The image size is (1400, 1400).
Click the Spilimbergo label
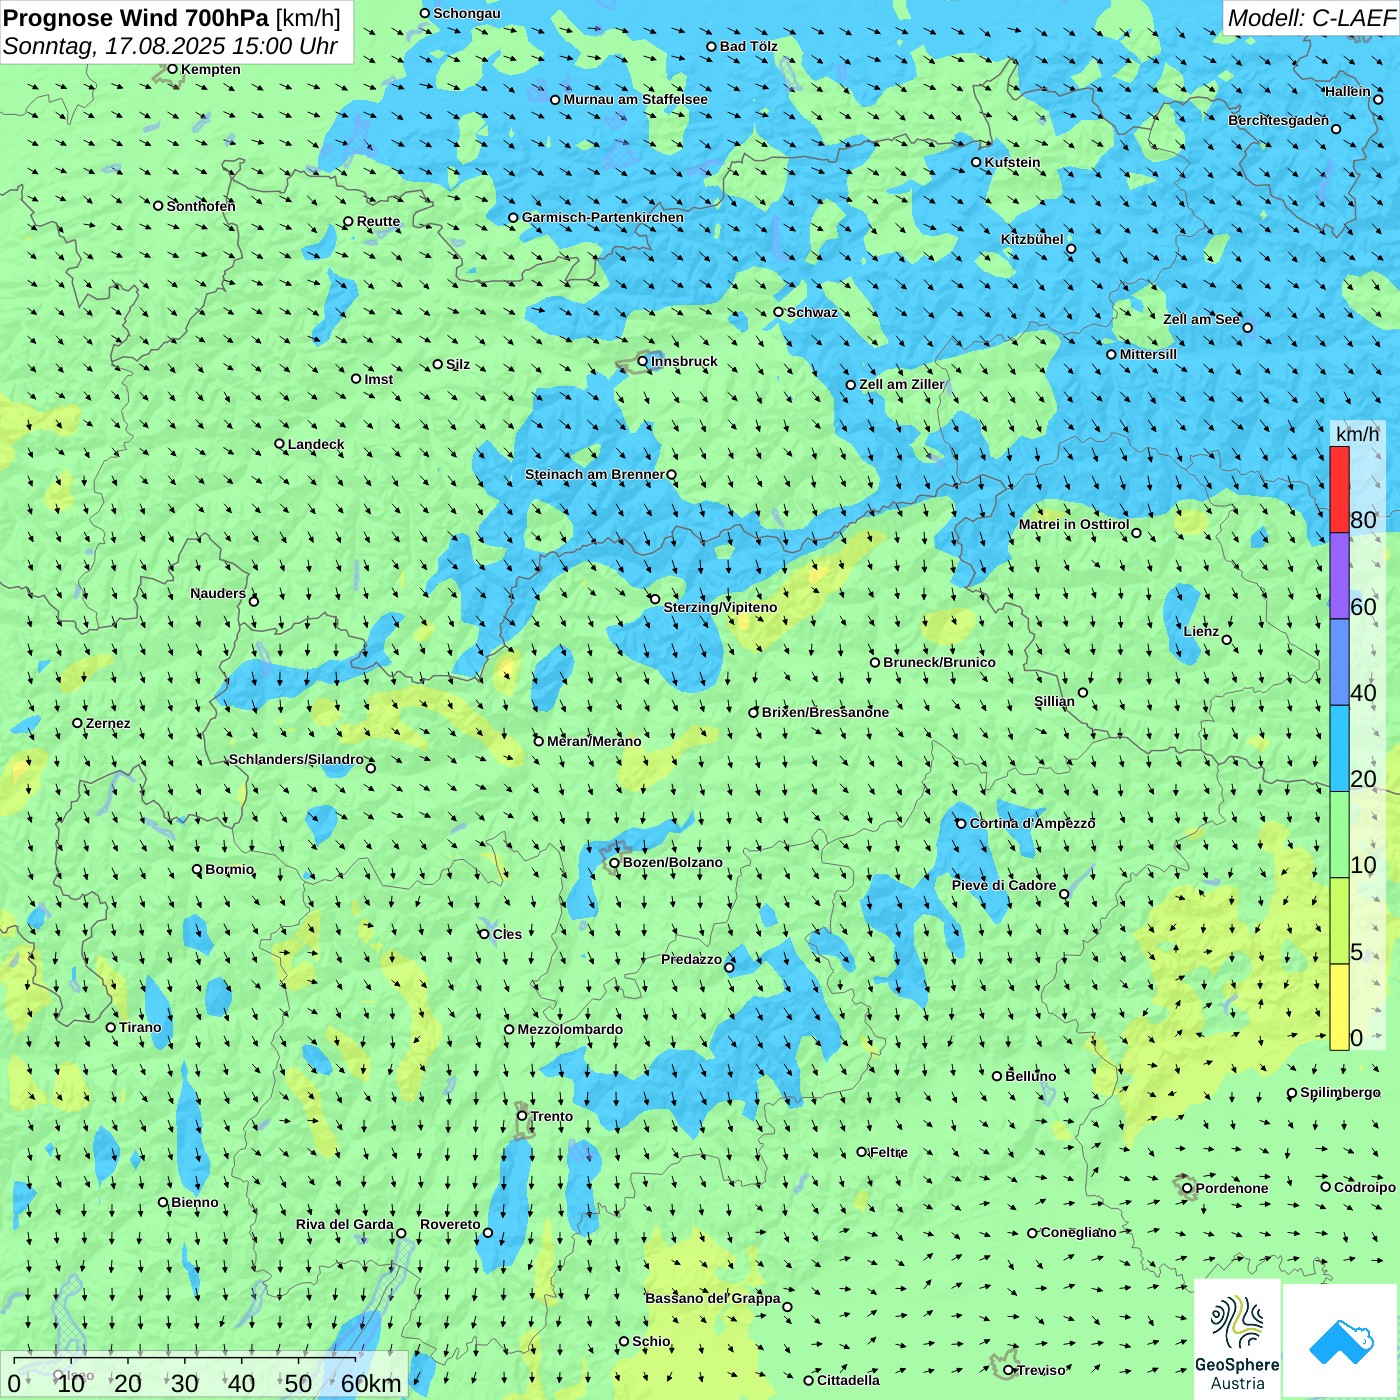tap(1340, 1092)
